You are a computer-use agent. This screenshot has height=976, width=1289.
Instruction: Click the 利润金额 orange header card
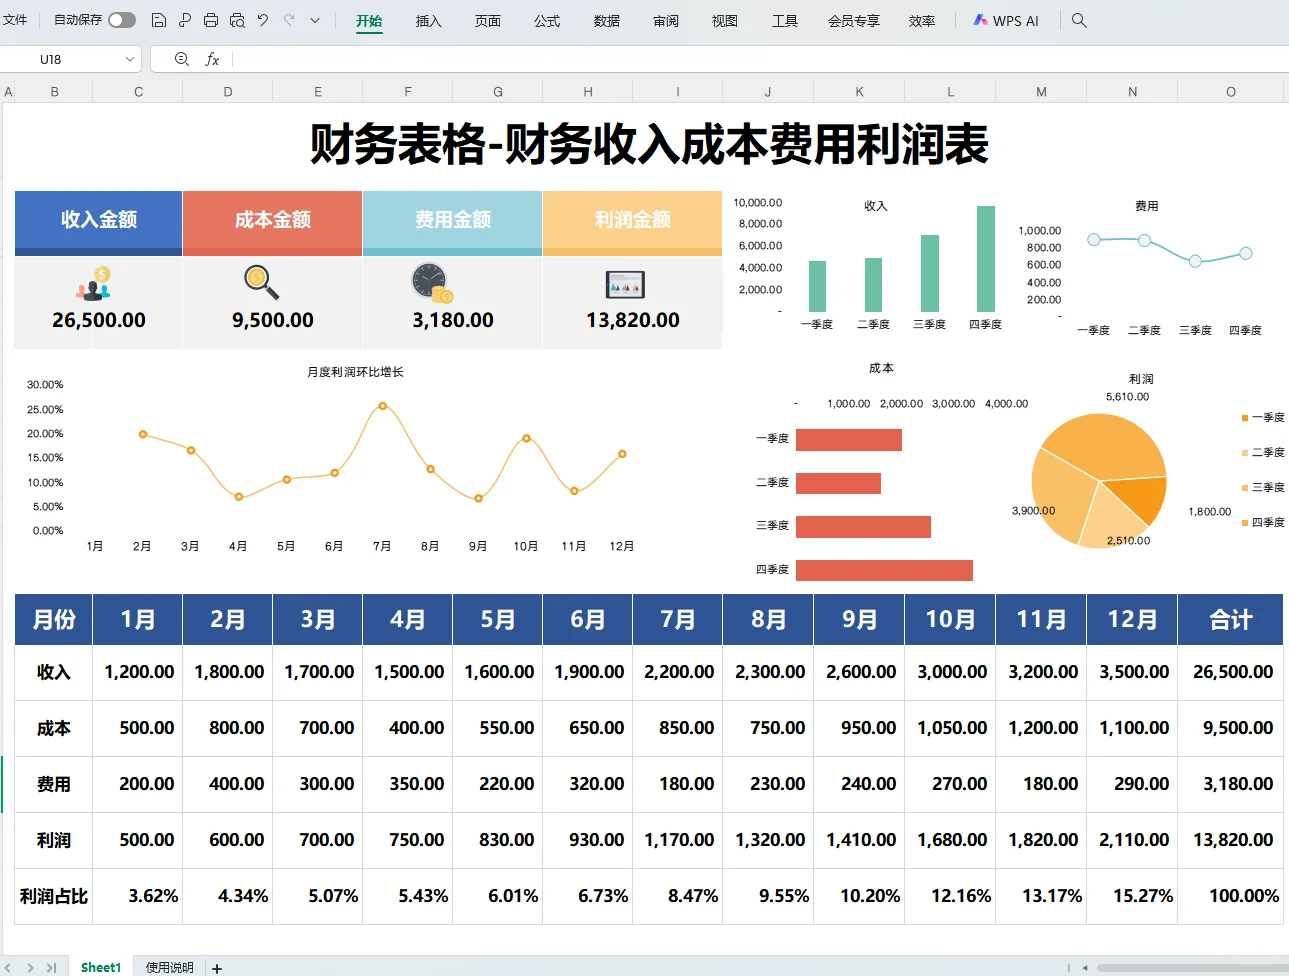632,222
